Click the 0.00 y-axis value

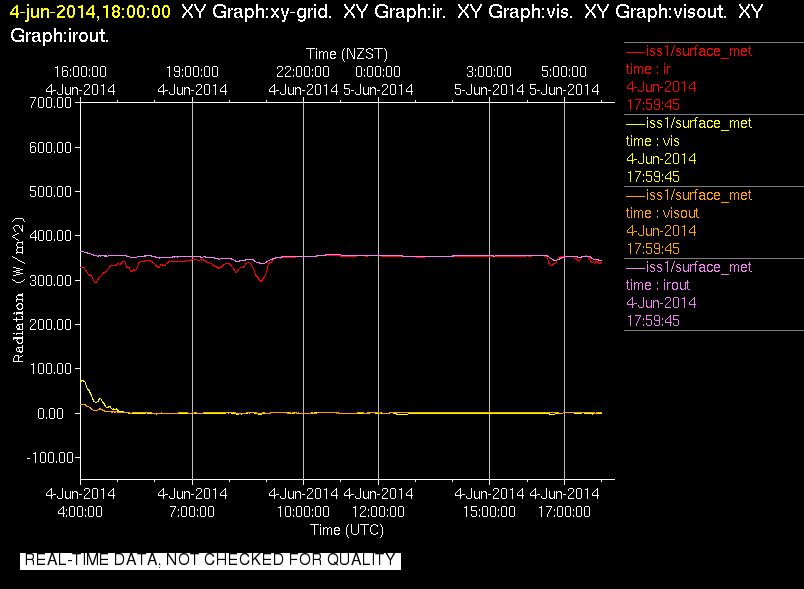50,413
